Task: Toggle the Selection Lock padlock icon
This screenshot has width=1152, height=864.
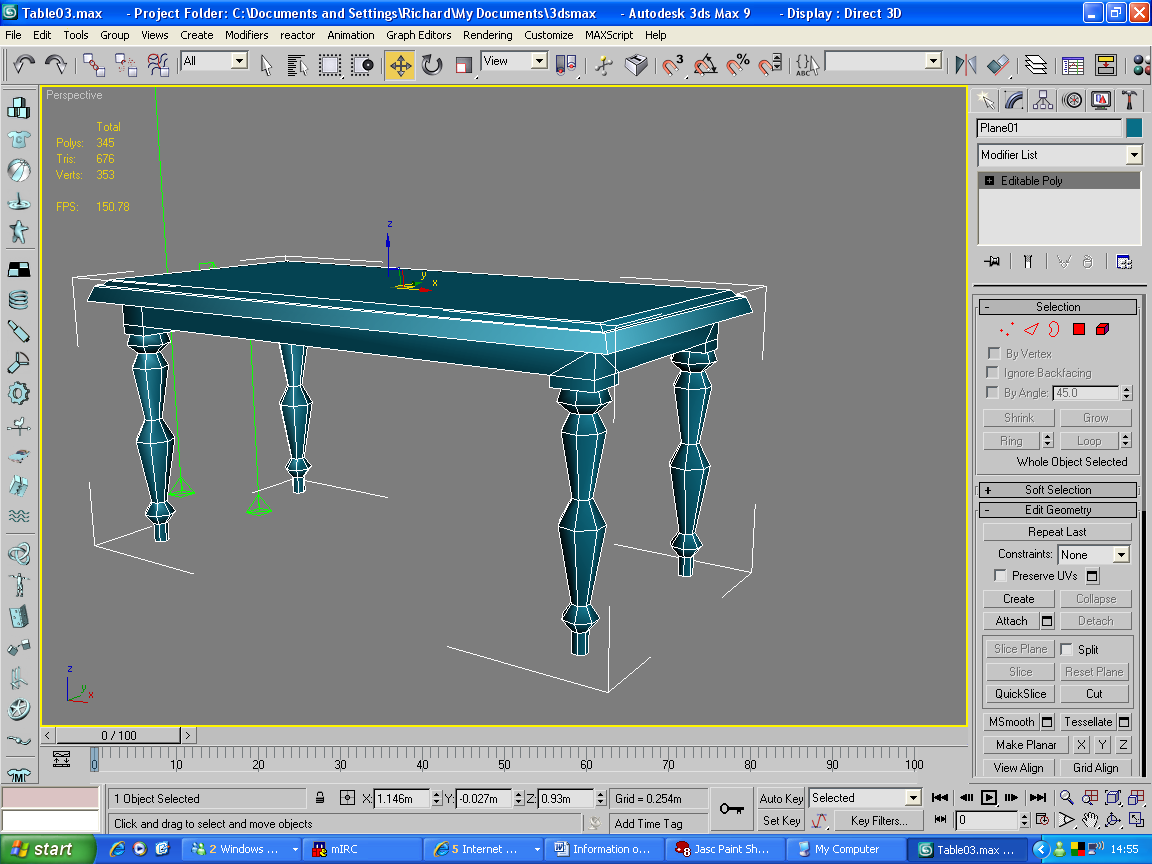Action: click(320, 798)
